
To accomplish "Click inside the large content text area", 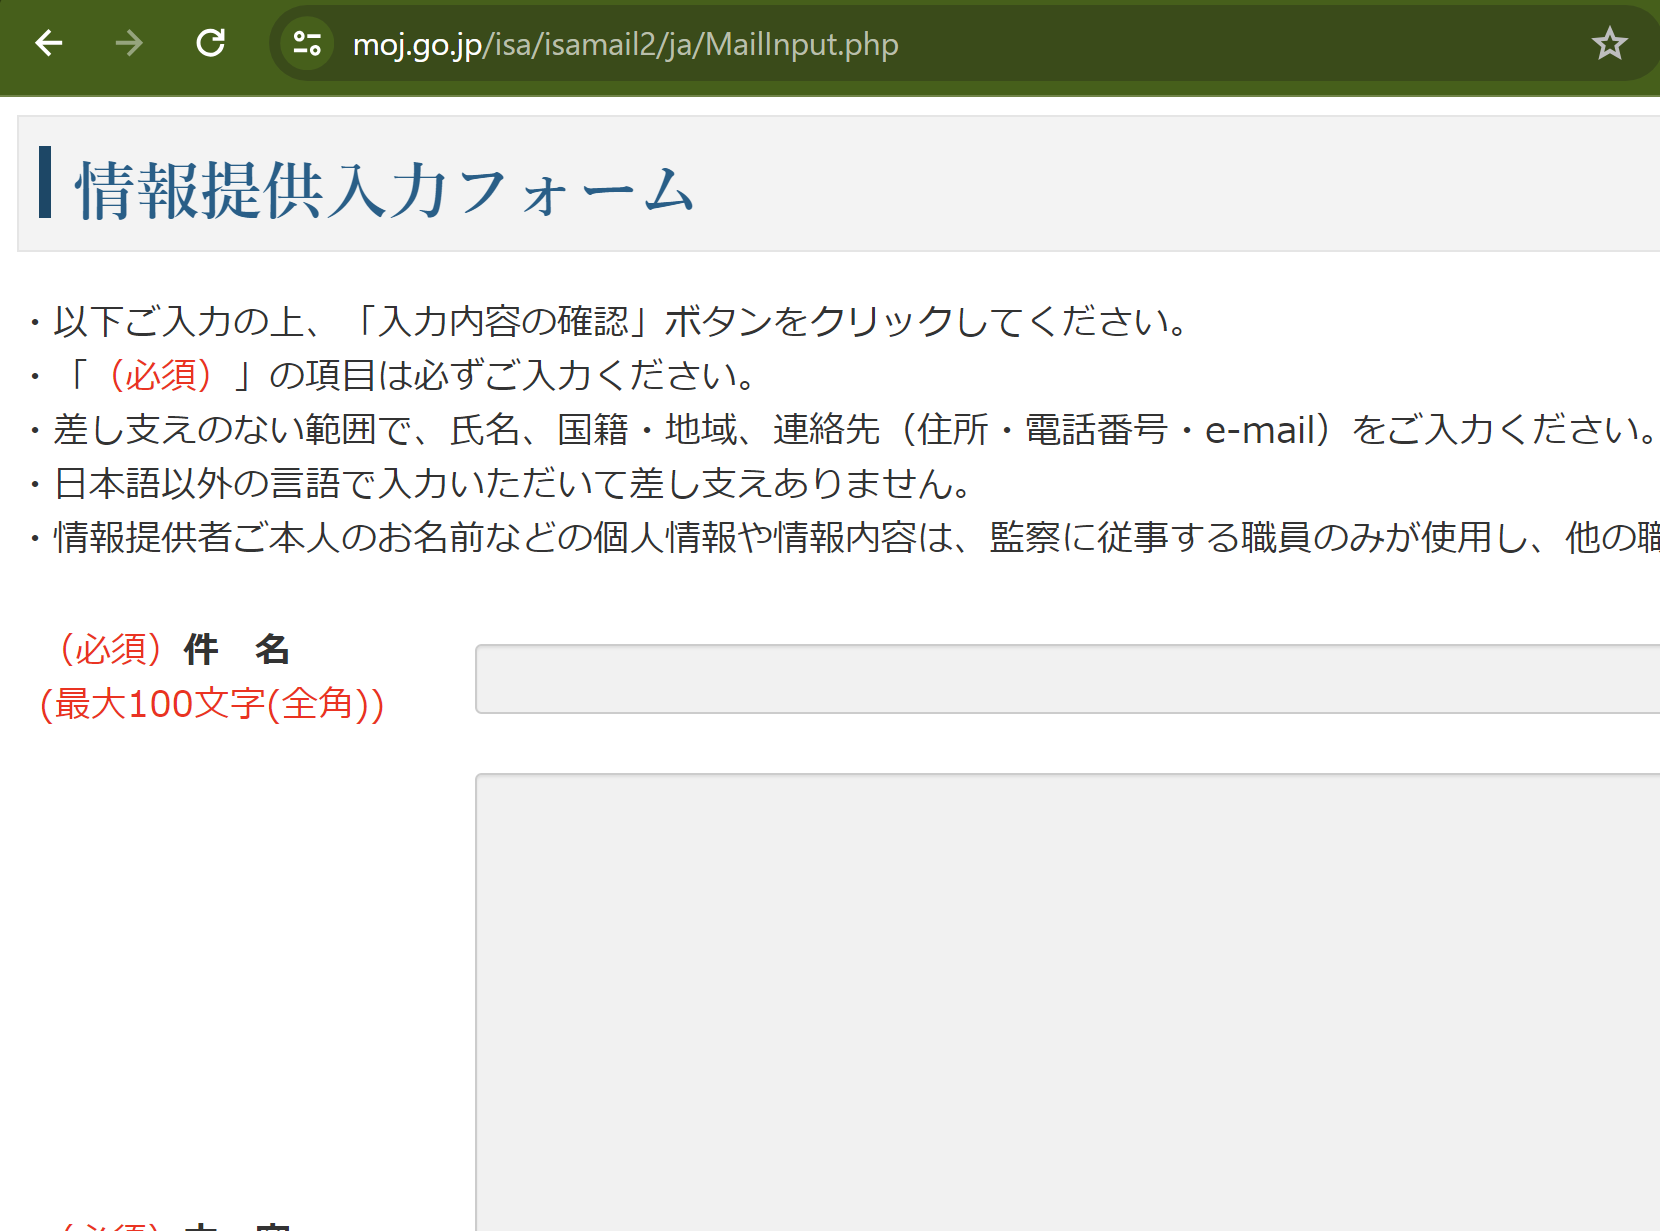I will [1066, 1000].
